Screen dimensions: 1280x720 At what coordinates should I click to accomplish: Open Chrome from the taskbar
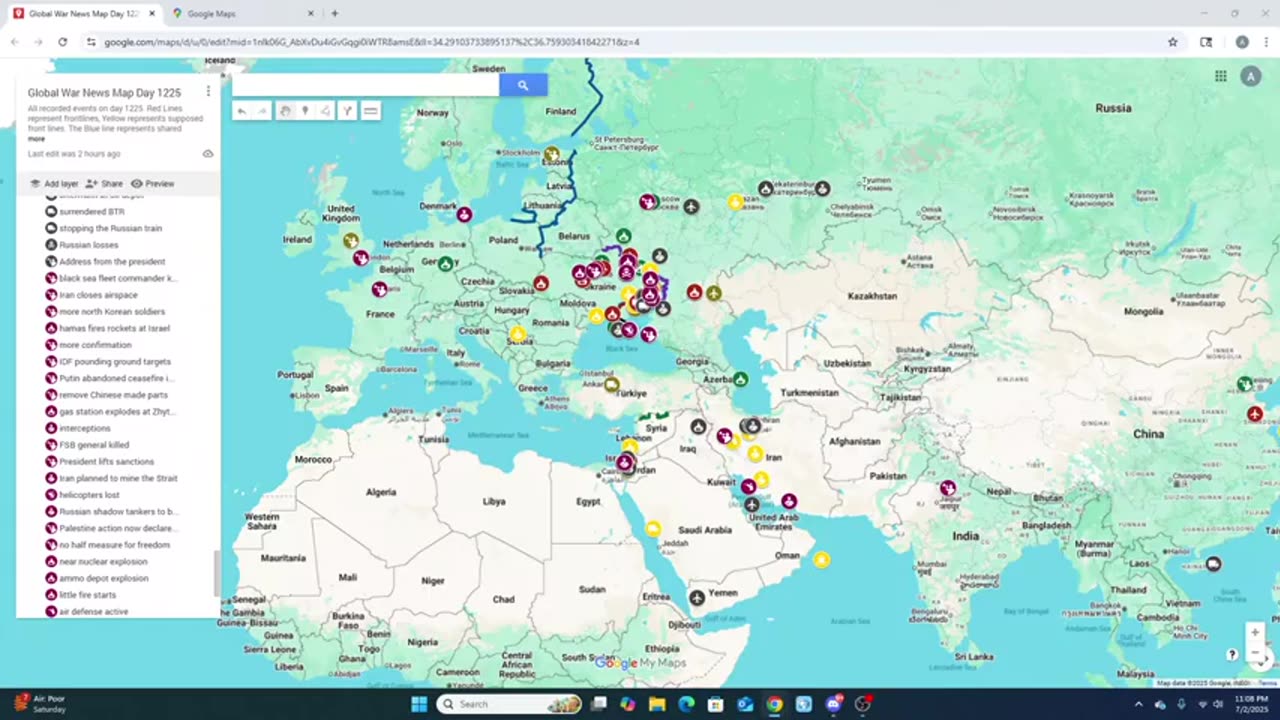[x=774, y=704]
